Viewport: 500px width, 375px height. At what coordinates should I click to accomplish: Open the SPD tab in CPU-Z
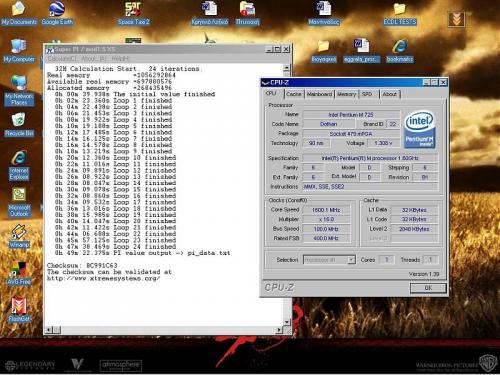[x=367, y=94]
